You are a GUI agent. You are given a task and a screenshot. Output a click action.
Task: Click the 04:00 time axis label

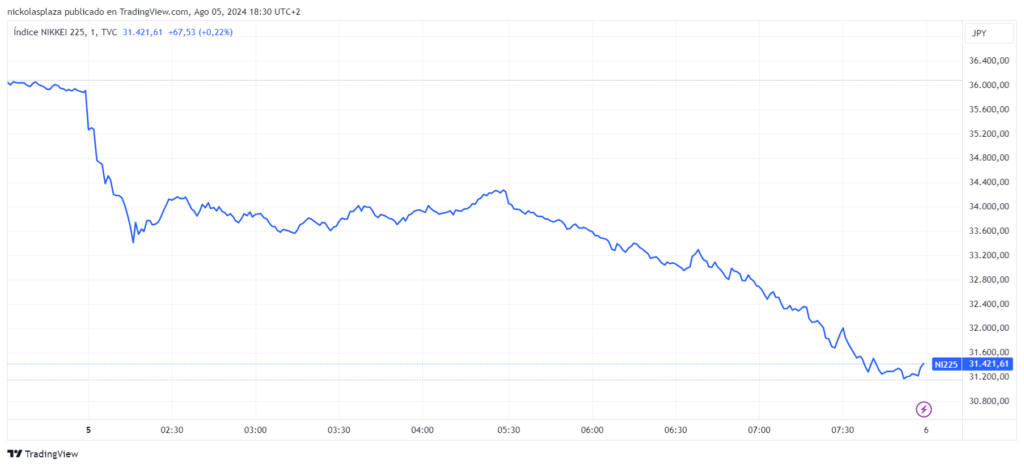tap(422, 430)
